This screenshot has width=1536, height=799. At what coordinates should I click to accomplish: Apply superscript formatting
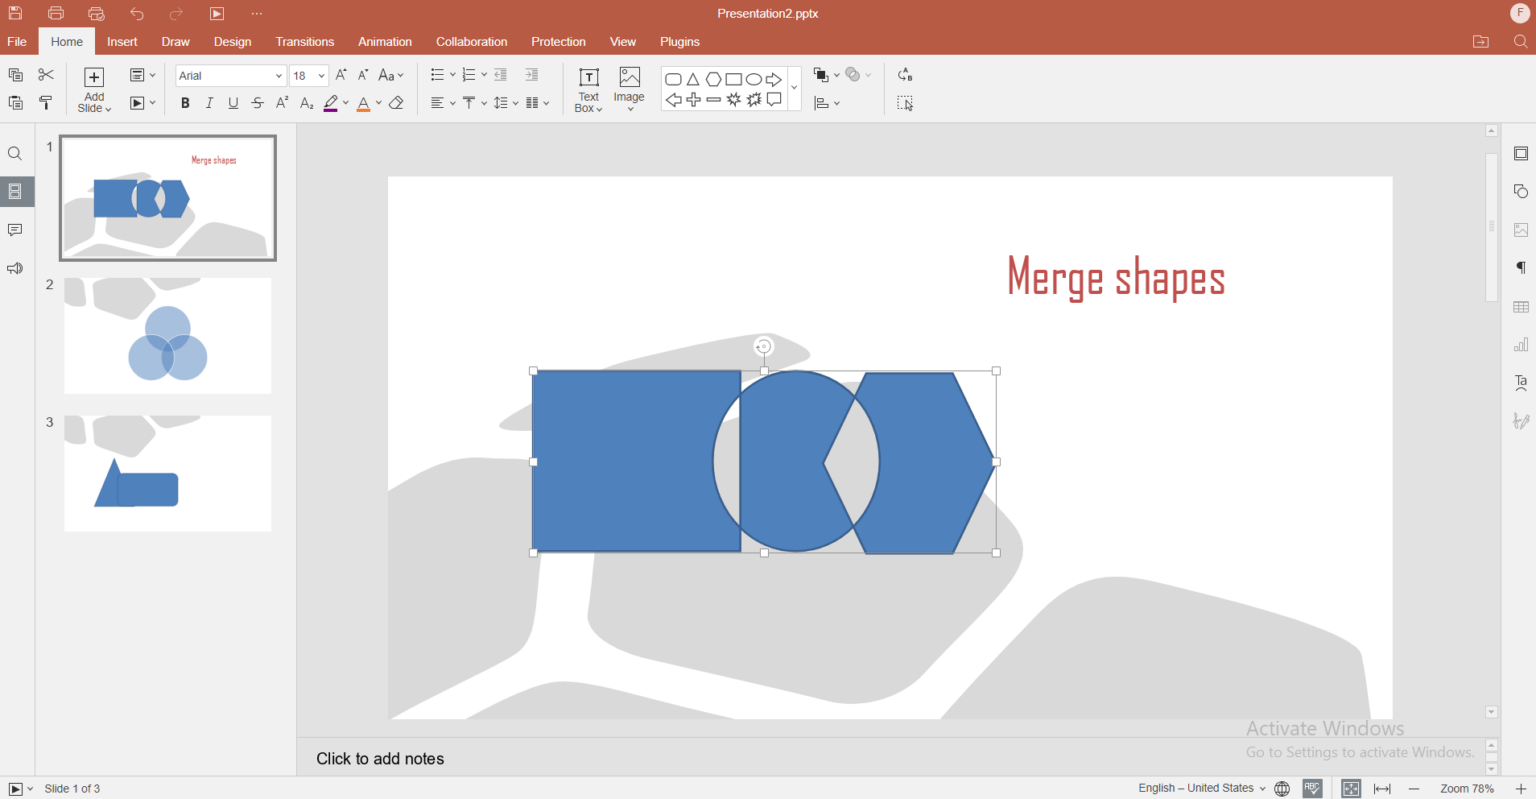(282, 103)
